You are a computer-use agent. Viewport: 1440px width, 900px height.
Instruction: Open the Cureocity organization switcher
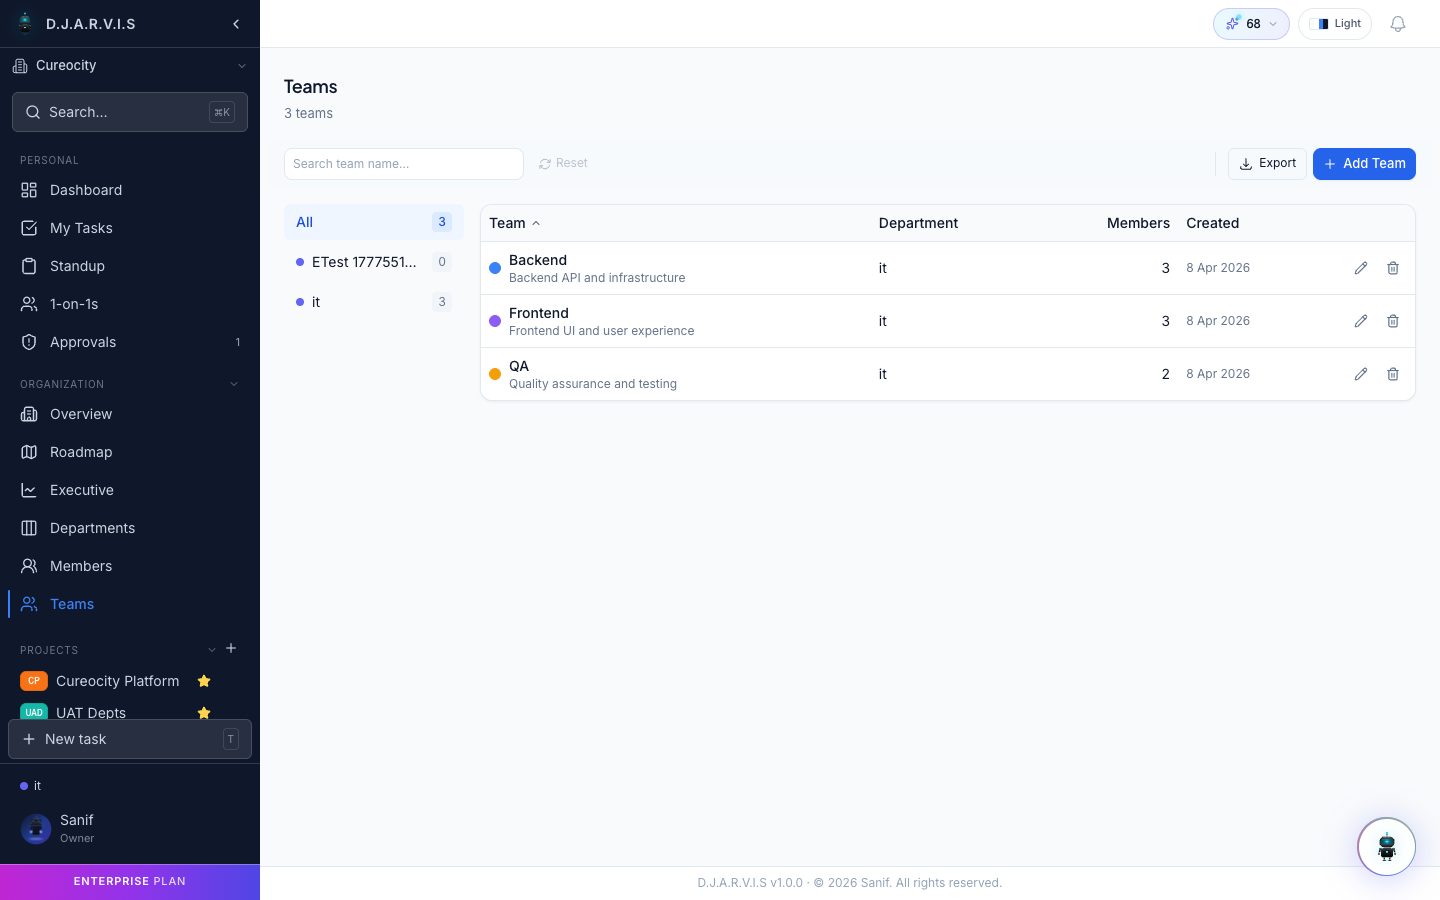click(130, 66)
